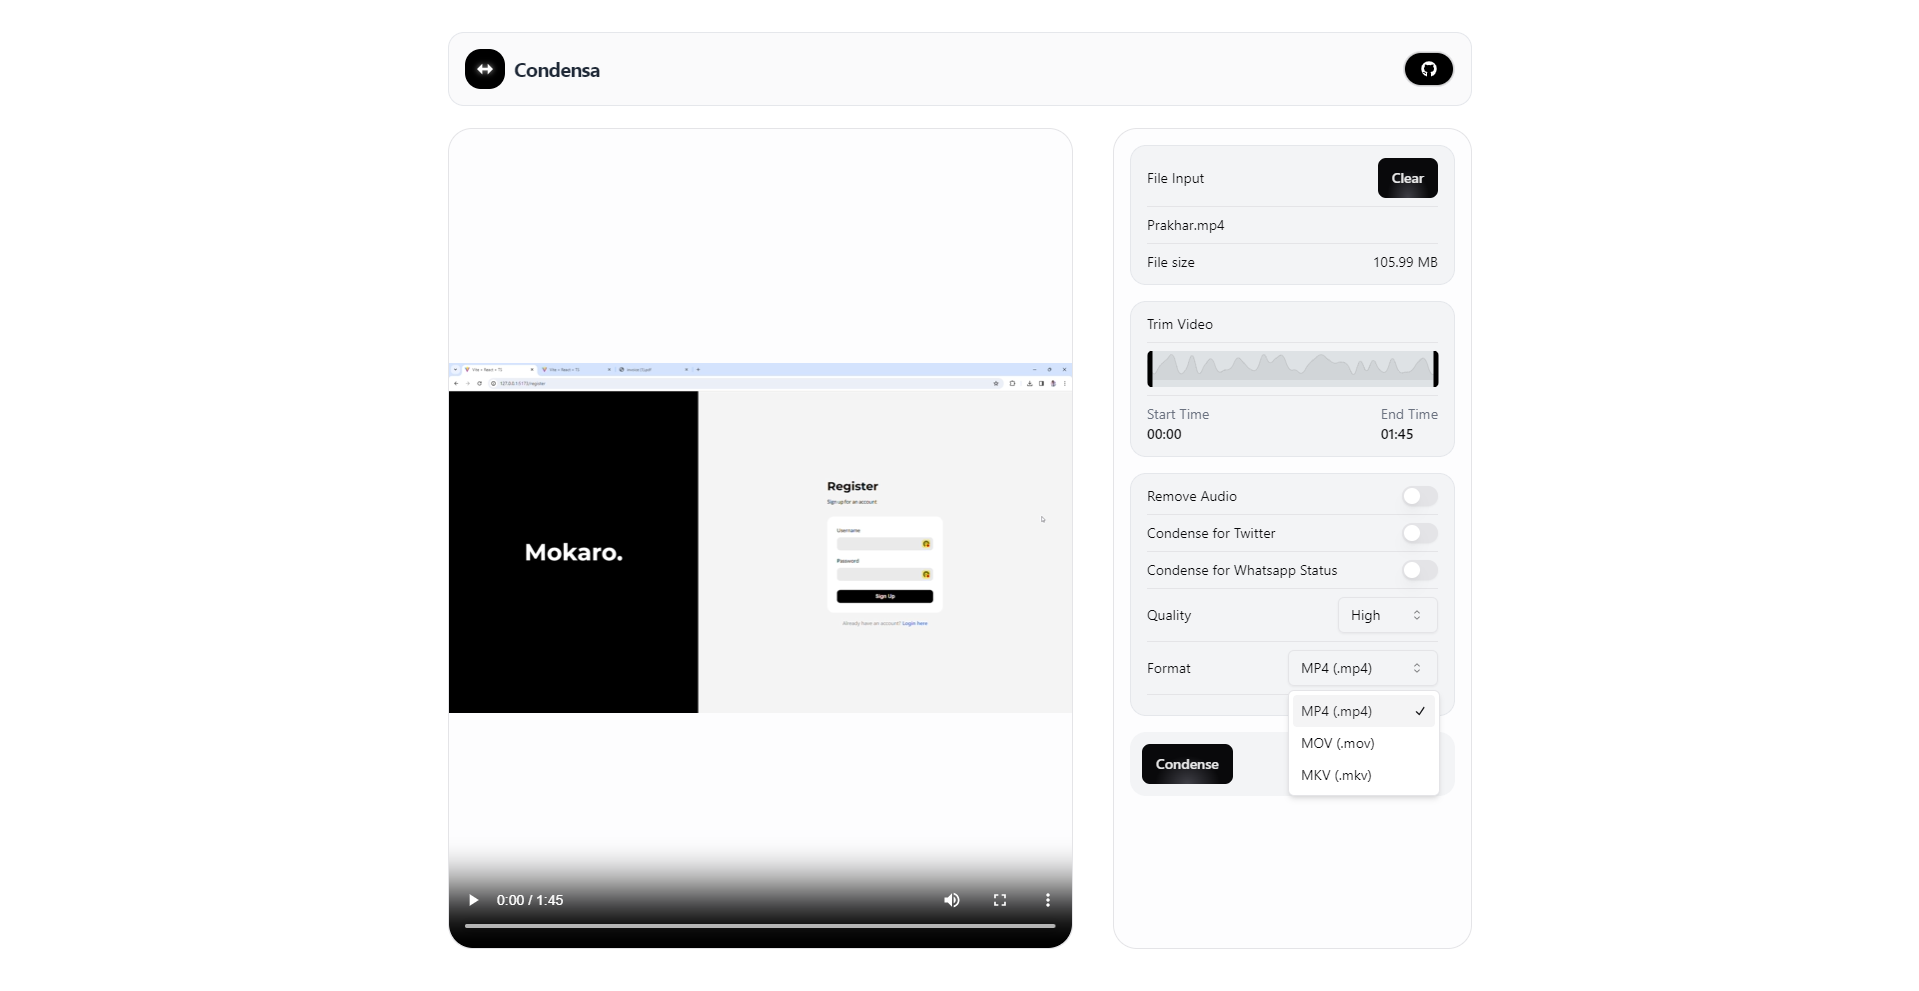
Task: Click the checkmark next to MP4 option
Action: [1420, 711]
